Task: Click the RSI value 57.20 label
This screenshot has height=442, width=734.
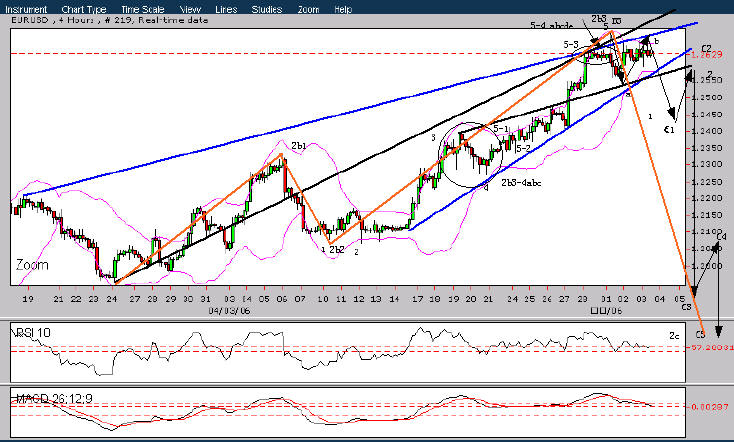Action: 712,347
